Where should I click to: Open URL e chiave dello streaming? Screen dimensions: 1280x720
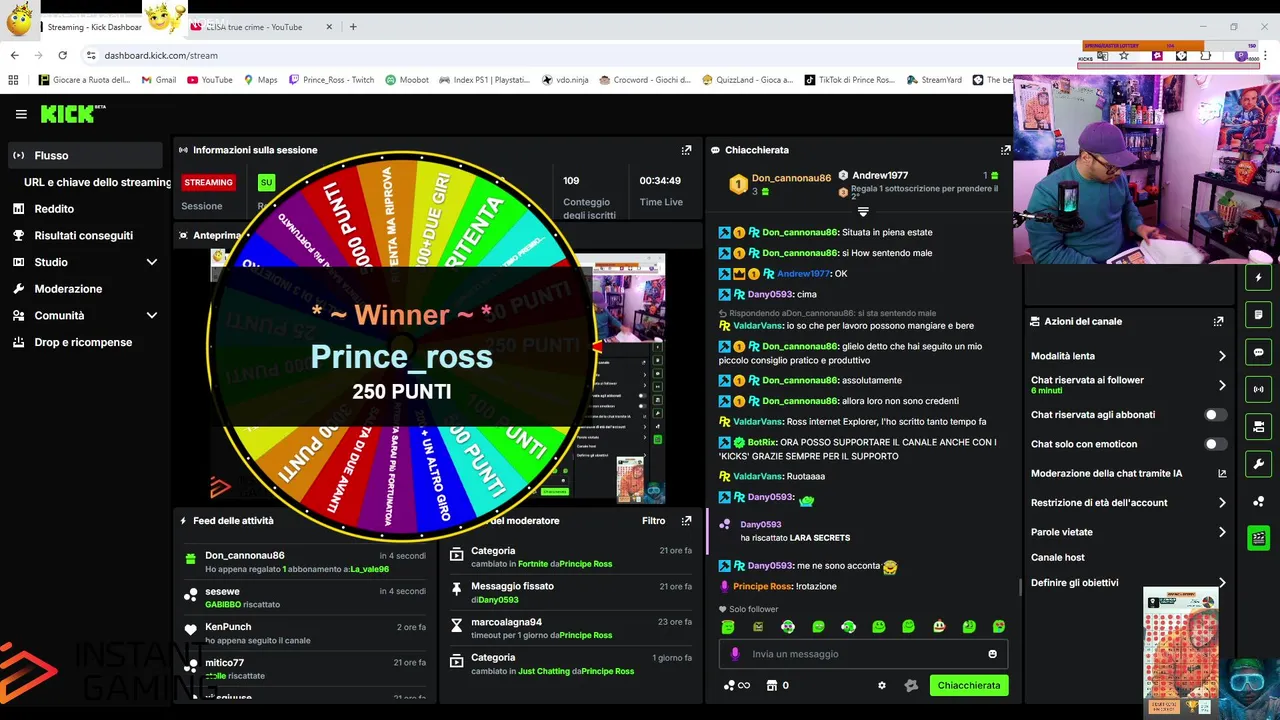[98, 182]
